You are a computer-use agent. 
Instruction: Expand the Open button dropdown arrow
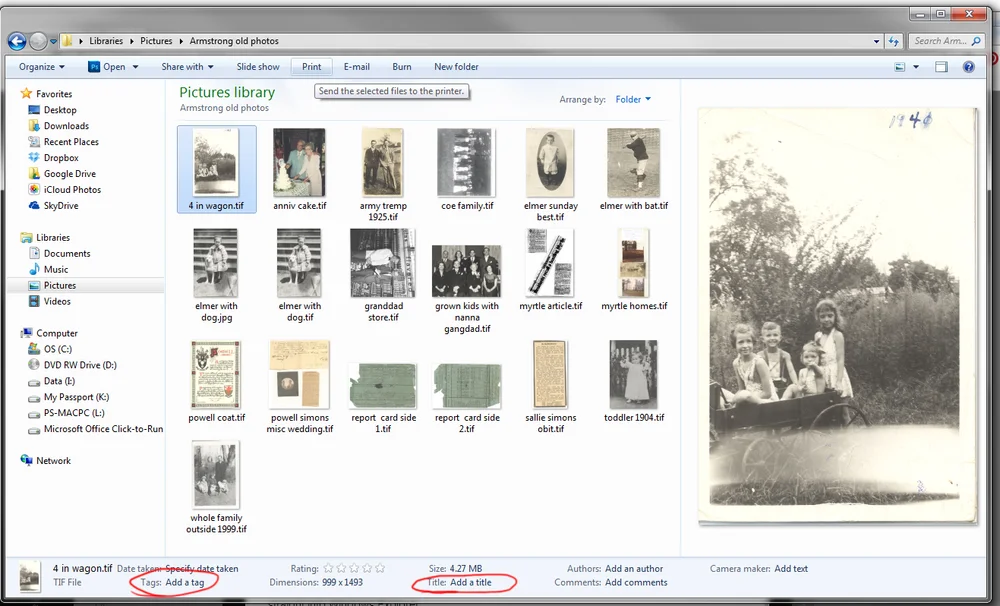134,66
